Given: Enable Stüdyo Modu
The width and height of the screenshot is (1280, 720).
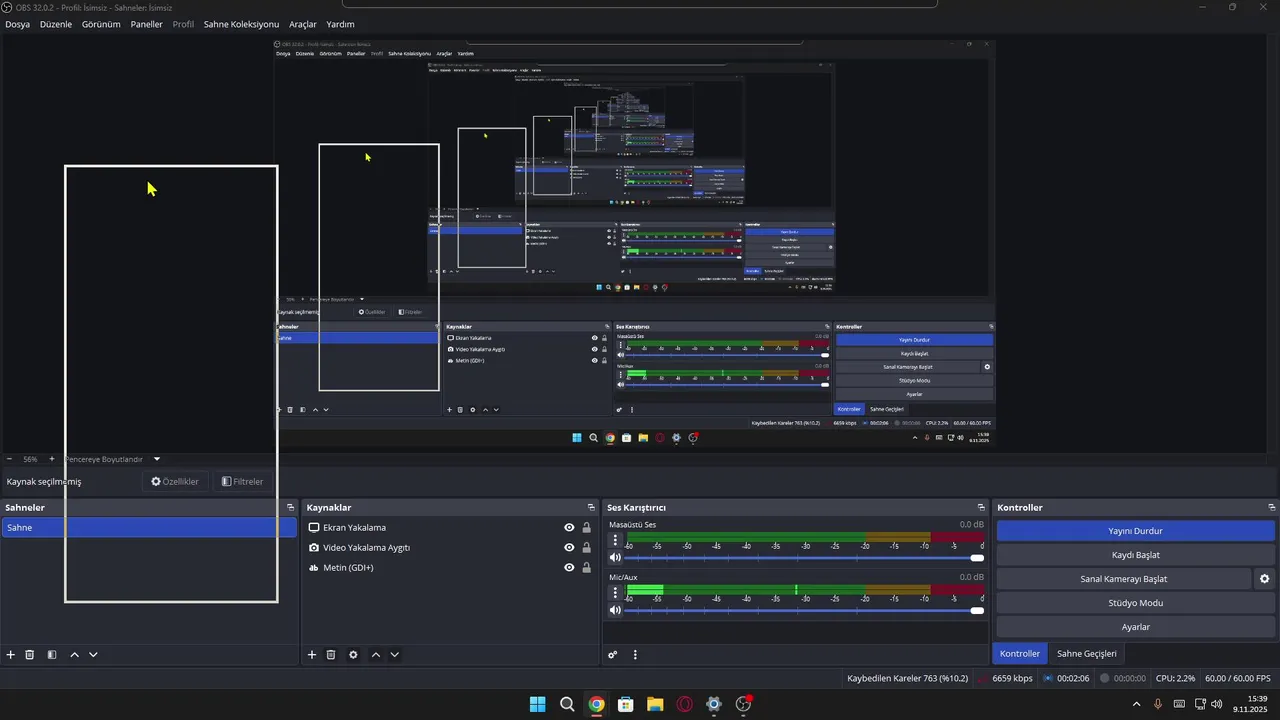Looking at the screenshot, I should (1136, 603).
